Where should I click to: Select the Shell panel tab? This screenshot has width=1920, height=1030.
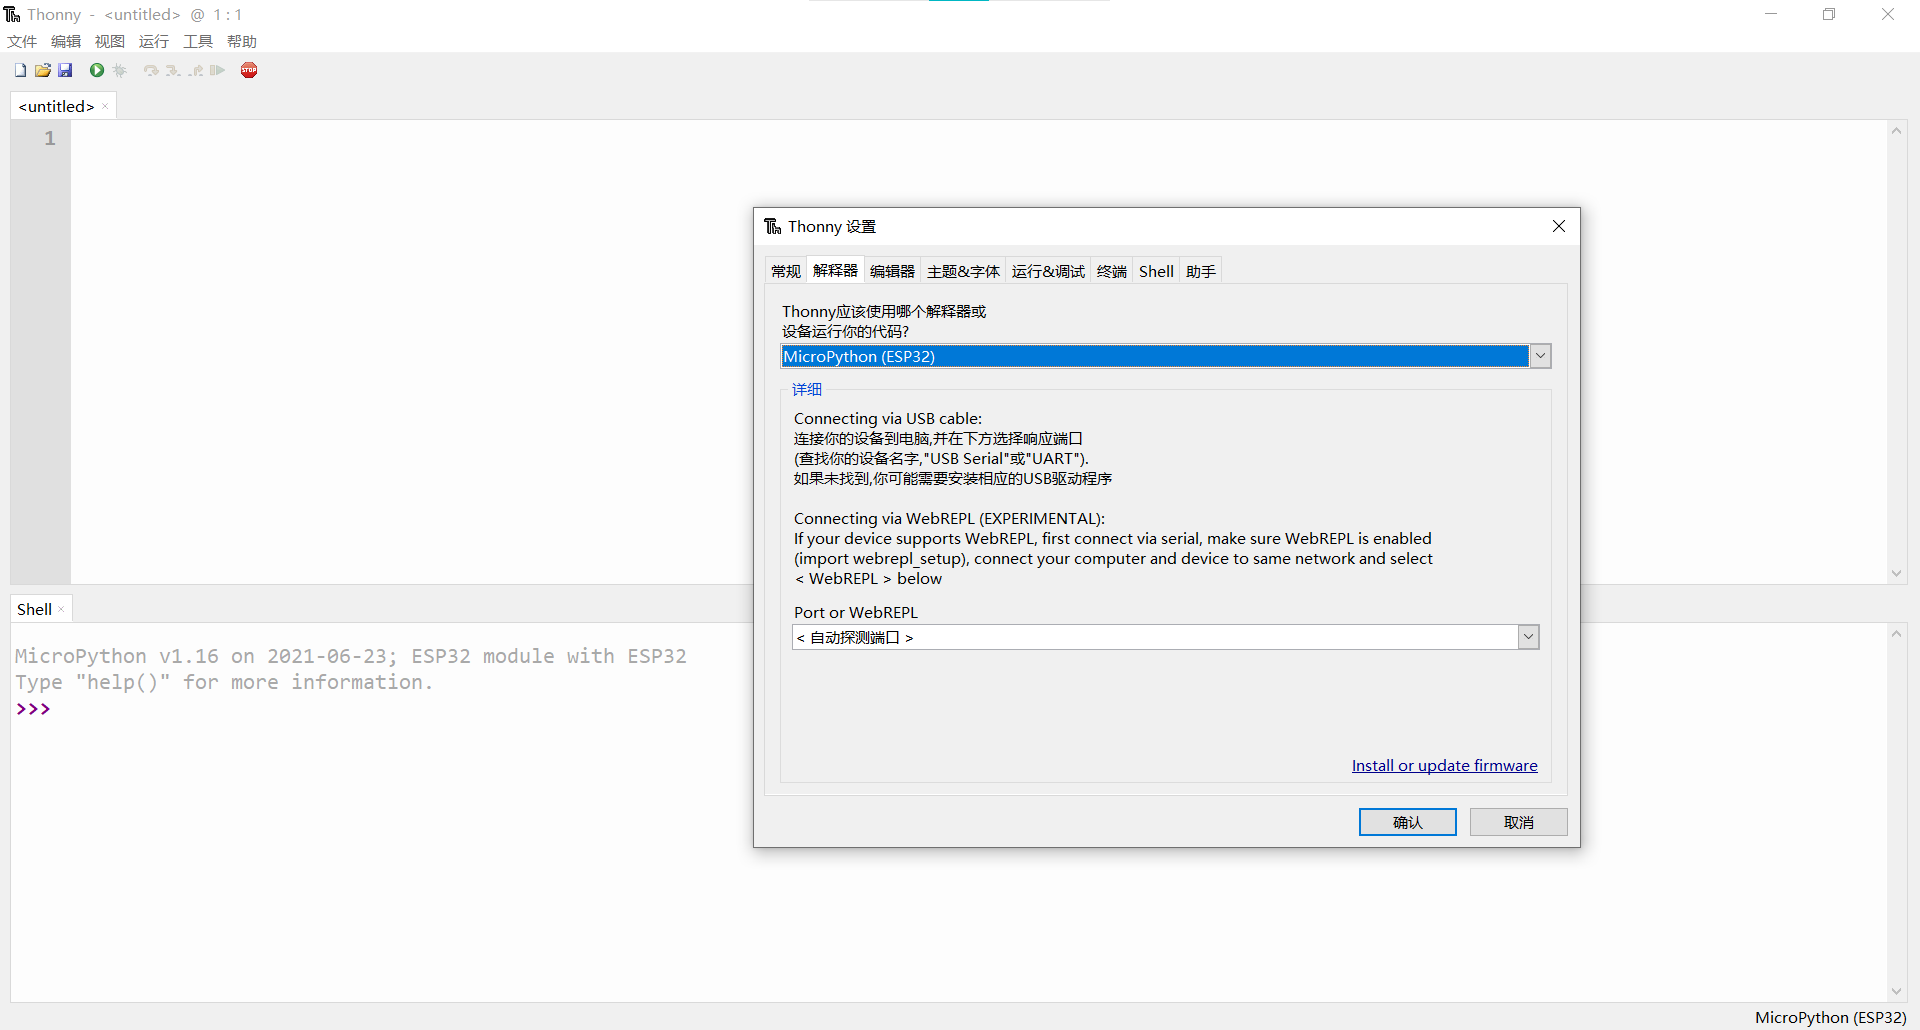click(x=34, y=609)
